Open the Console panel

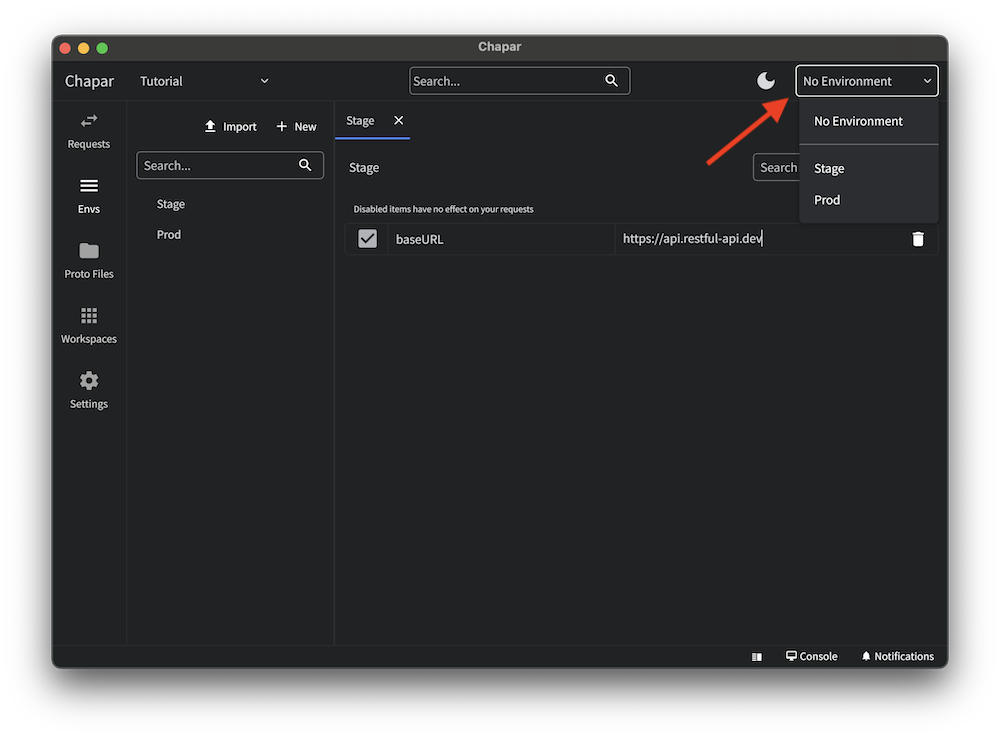[x=812, y=656]
